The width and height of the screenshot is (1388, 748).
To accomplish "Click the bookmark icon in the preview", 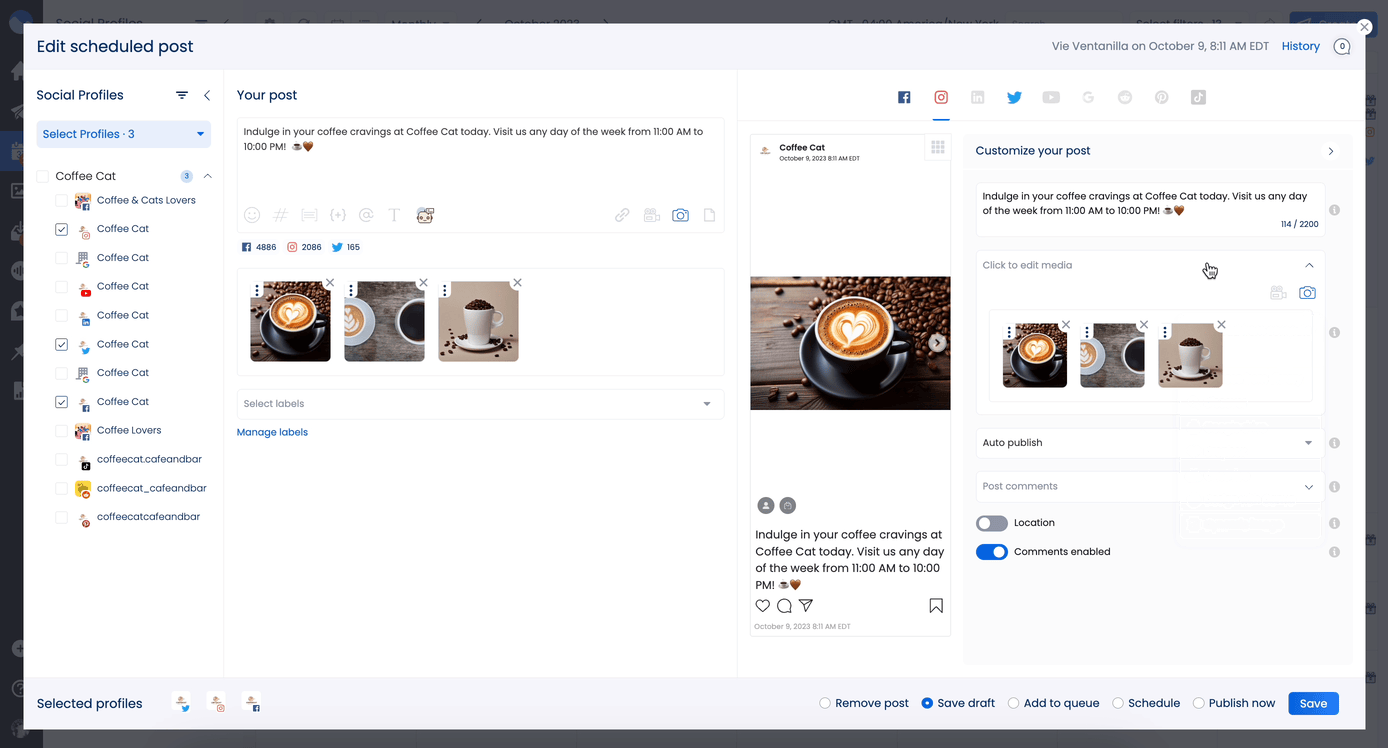I will click(936, 605).
